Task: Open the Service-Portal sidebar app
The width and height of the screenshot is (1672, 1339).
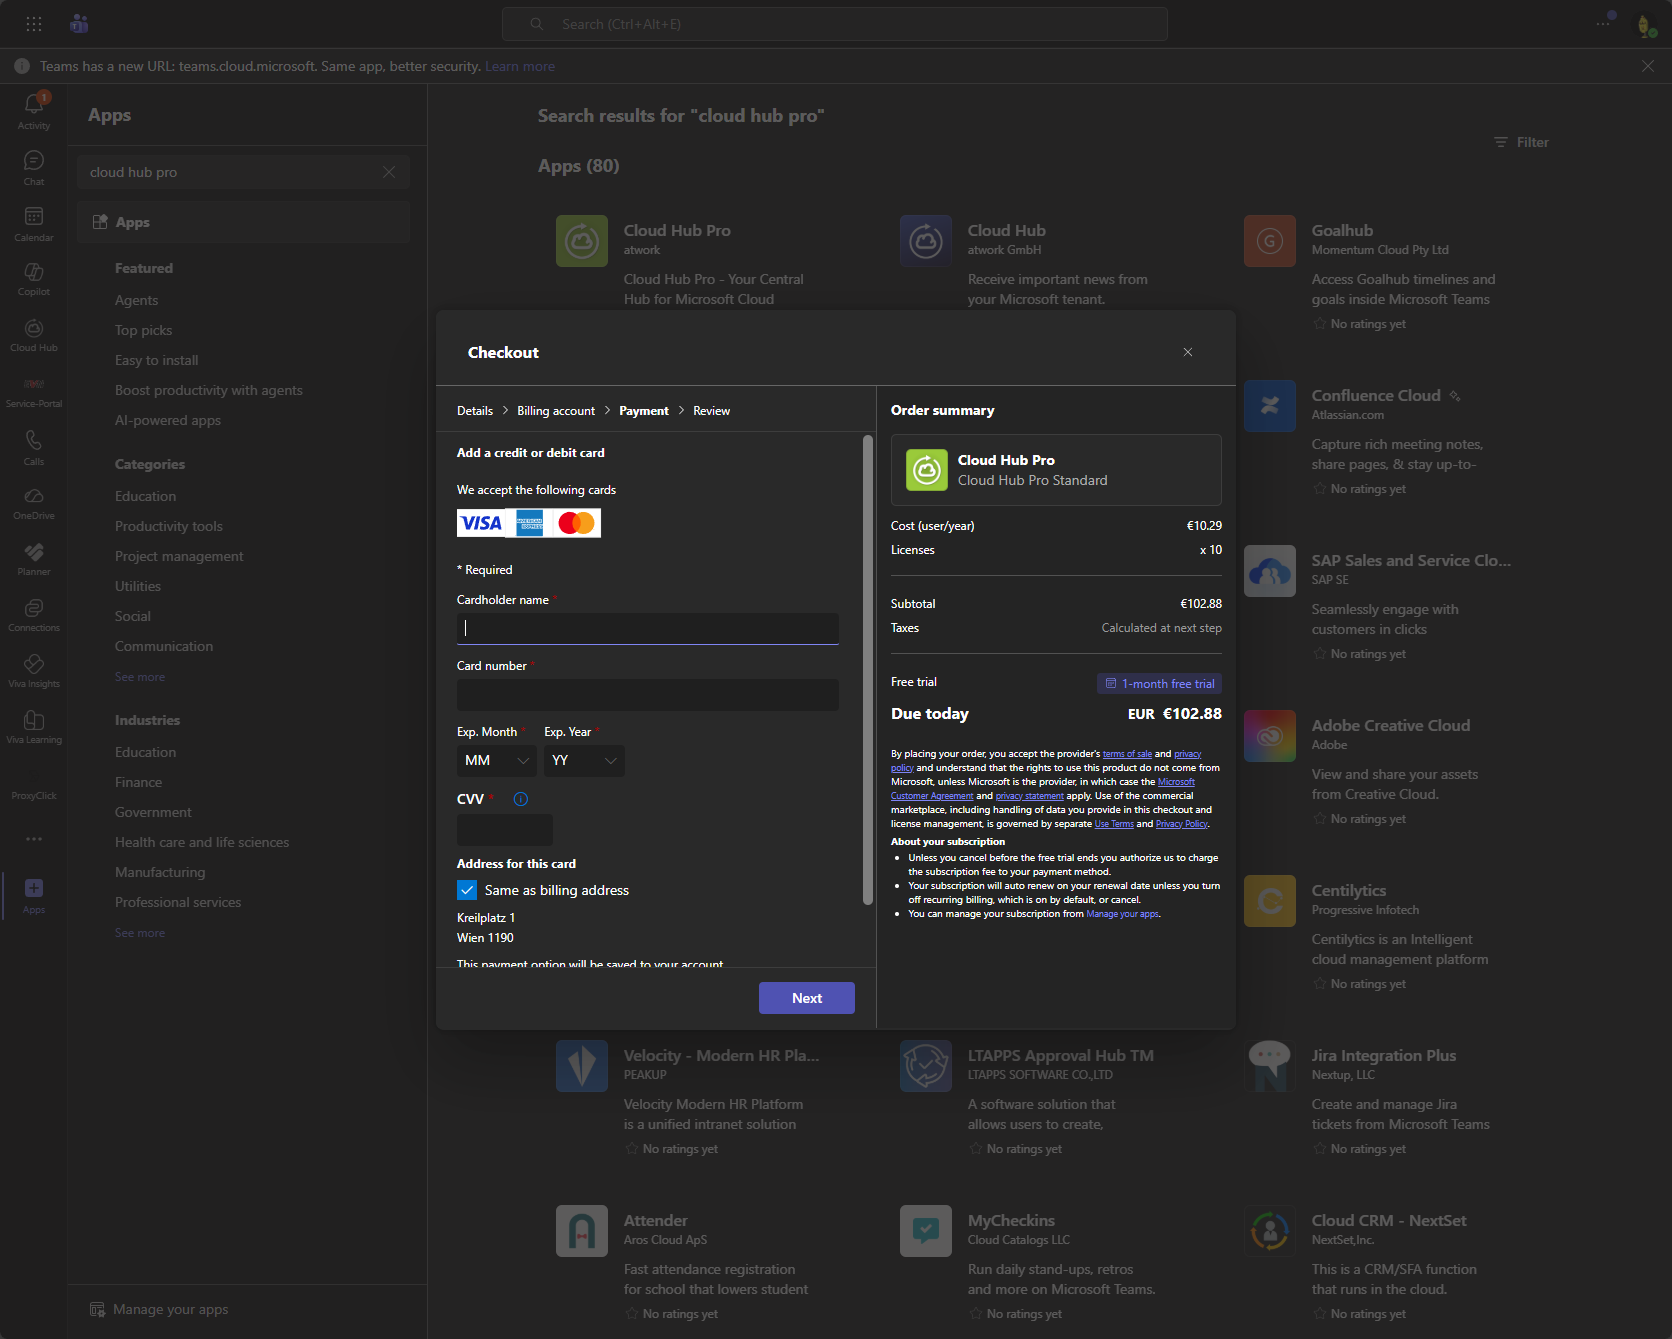Action: point(34,391)
